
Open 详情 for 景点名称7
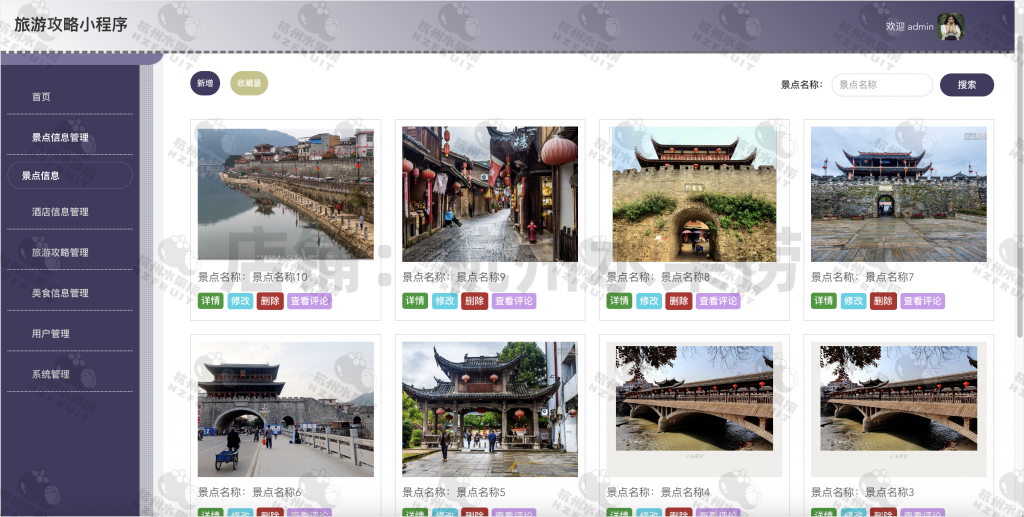coord(824,301)
